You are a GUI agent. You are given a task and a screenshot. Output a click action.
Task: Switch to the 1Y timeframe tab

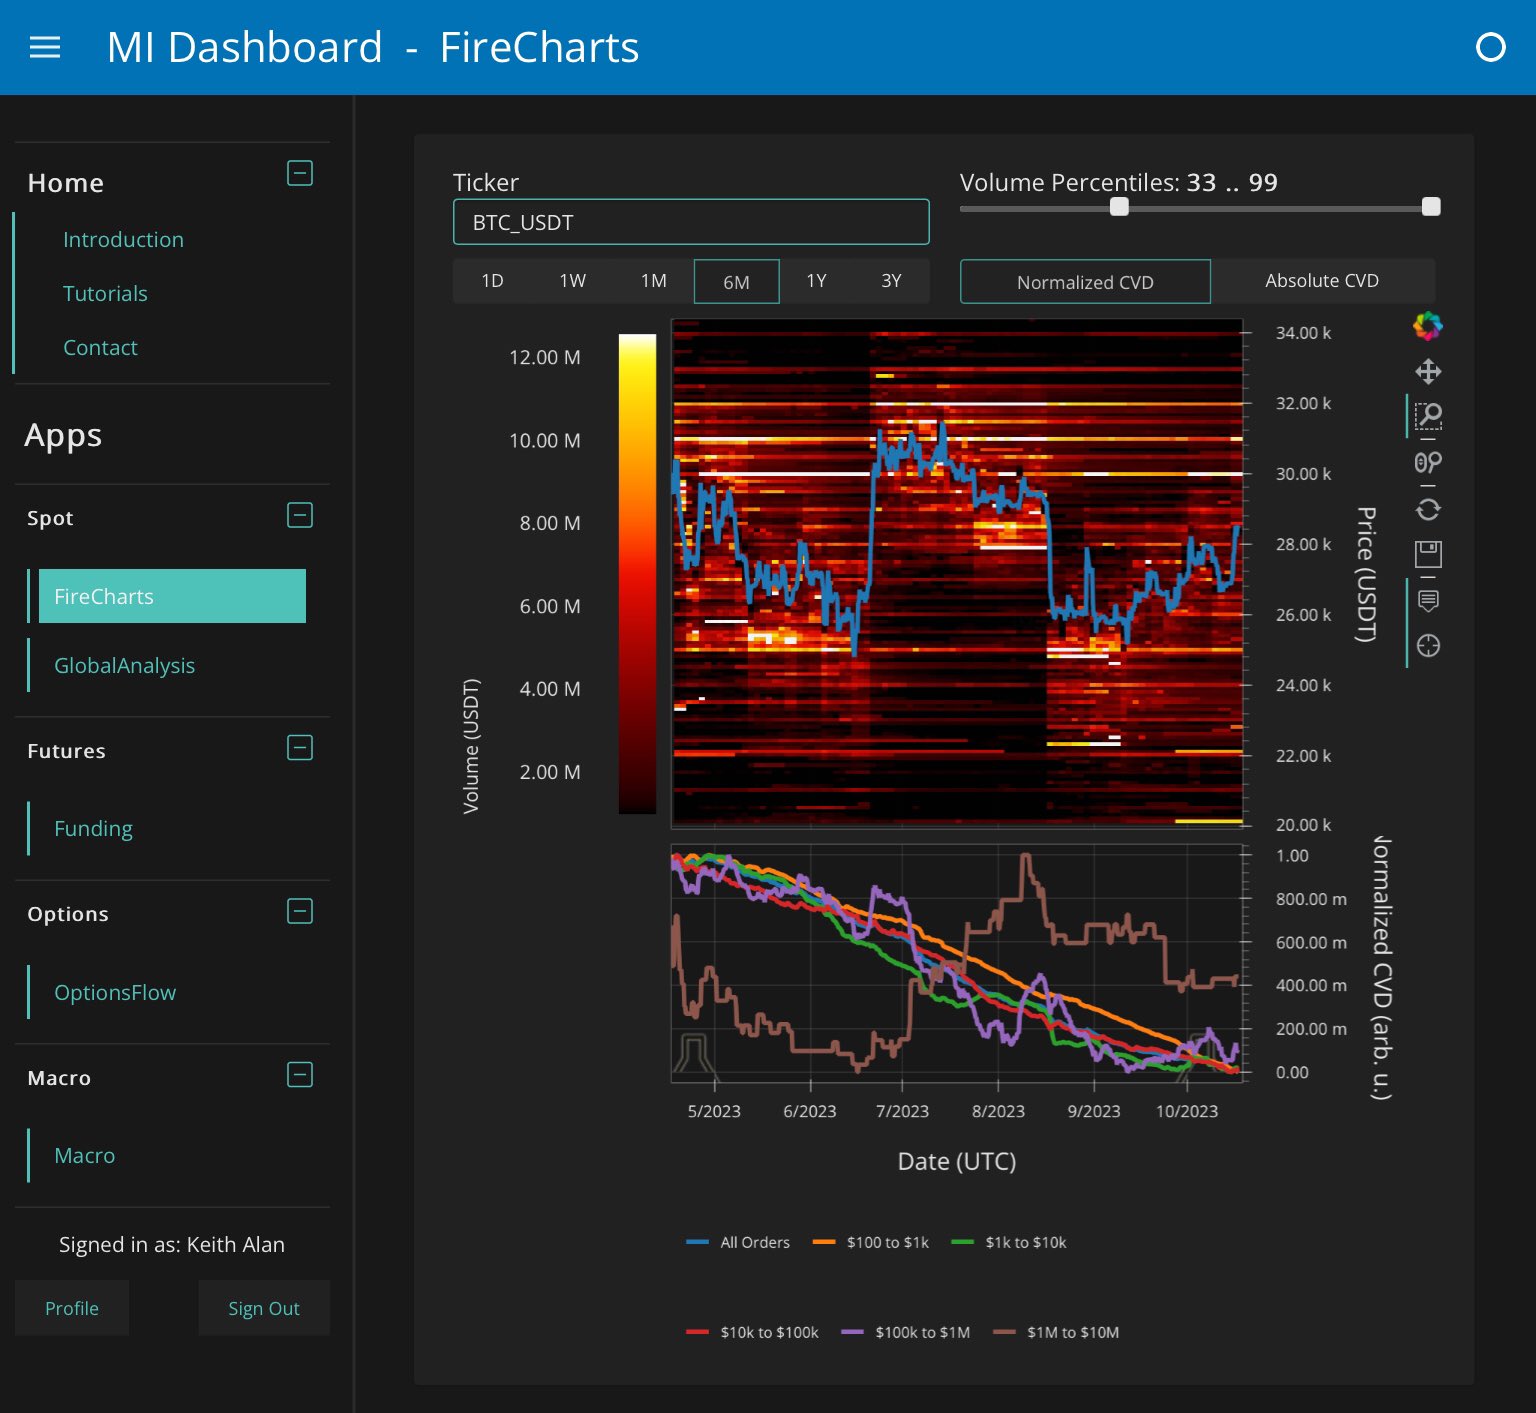click(816, 281)
